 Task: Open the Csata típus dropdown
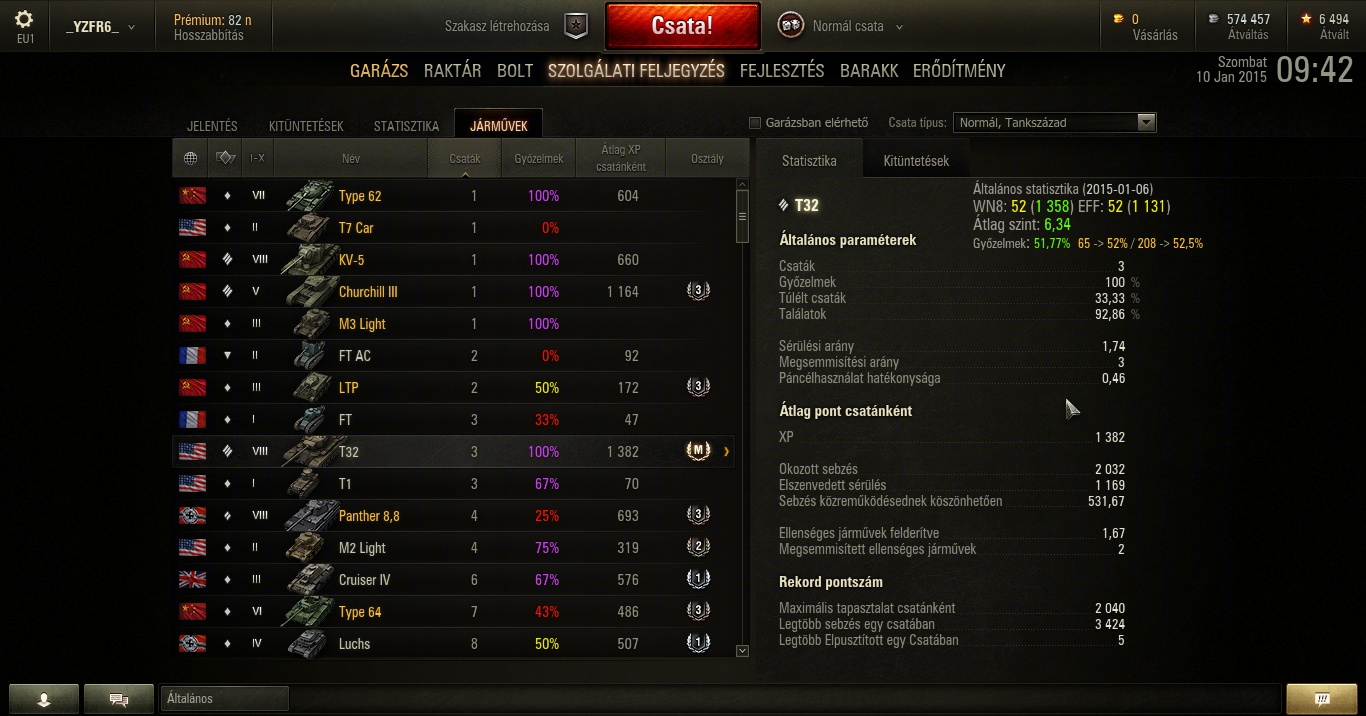[x=1055, y=123]
